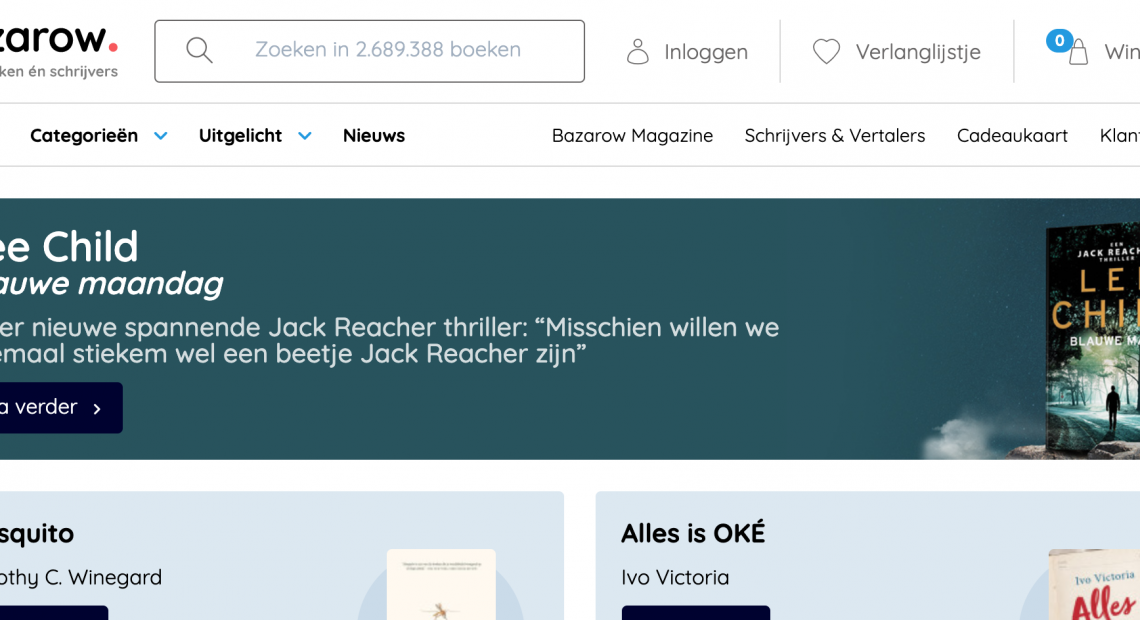Click the Lee Child banner heading
This screenshot has width=1140, height=620.
pos(69,246)
